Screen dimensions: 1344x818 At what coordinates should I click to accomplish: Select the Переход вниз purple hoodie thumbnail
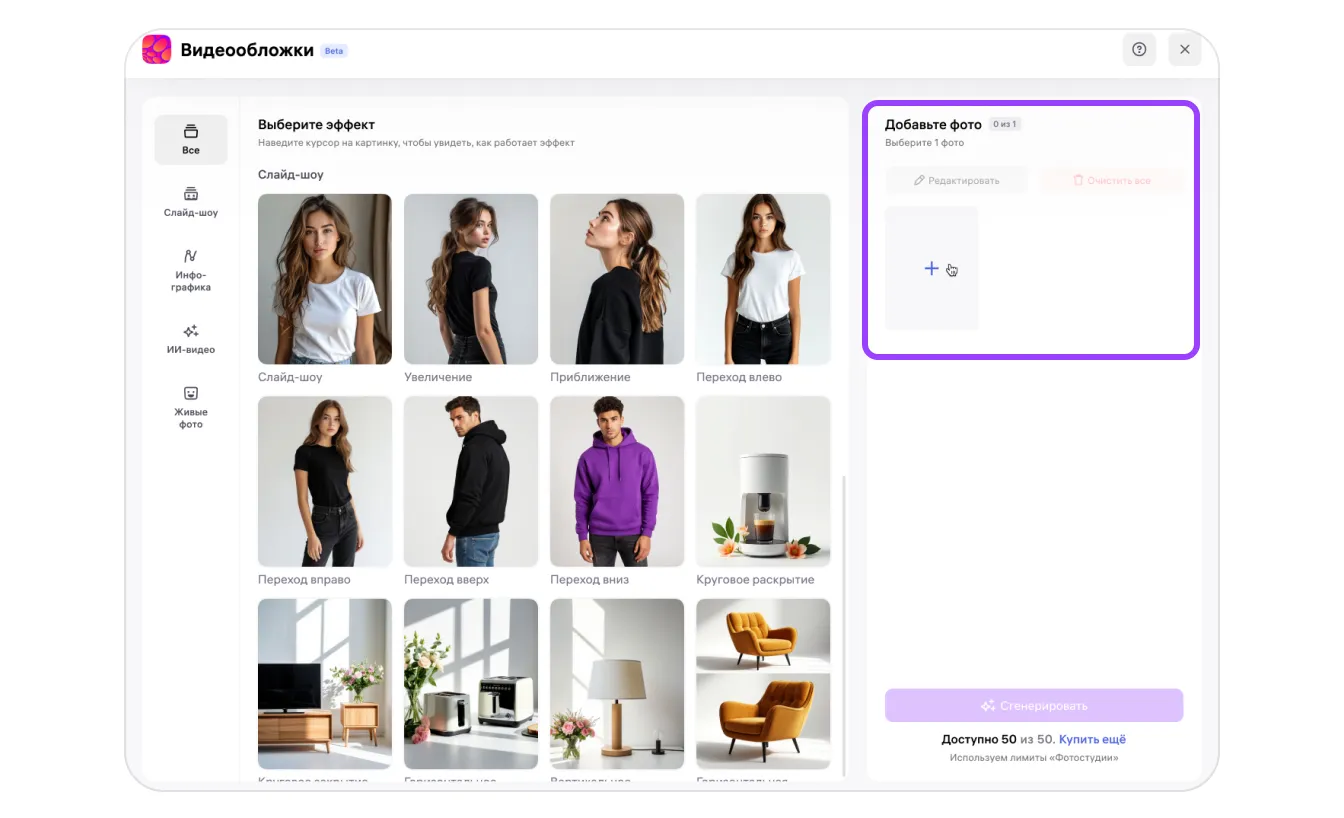[x=617, y=481]
